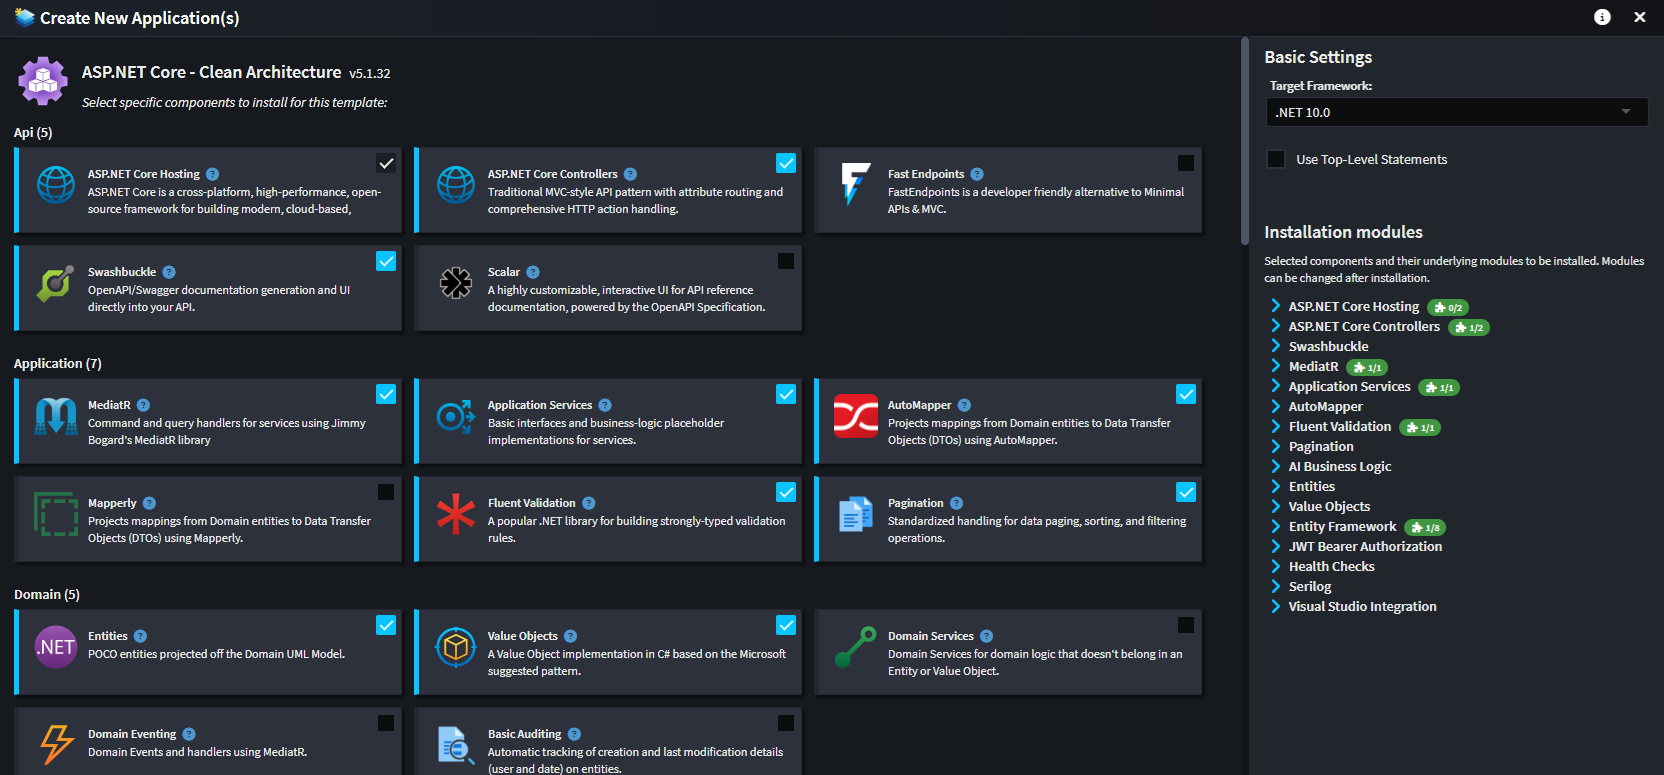Uncheck the ASP.NET Core Controllers component
Viewport: 1664px width, 775px height.
point(786,163)
